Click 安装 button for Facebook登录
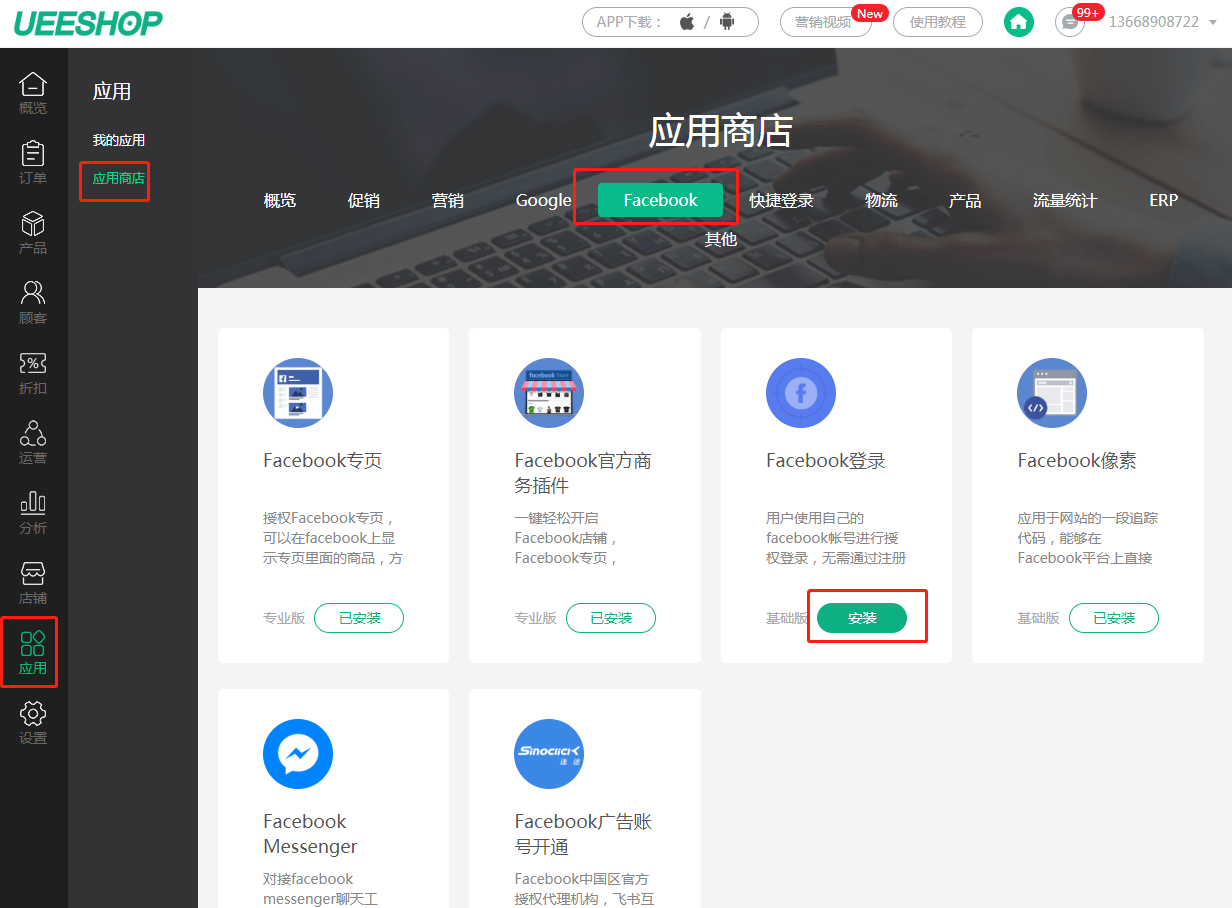 point(862,618)
